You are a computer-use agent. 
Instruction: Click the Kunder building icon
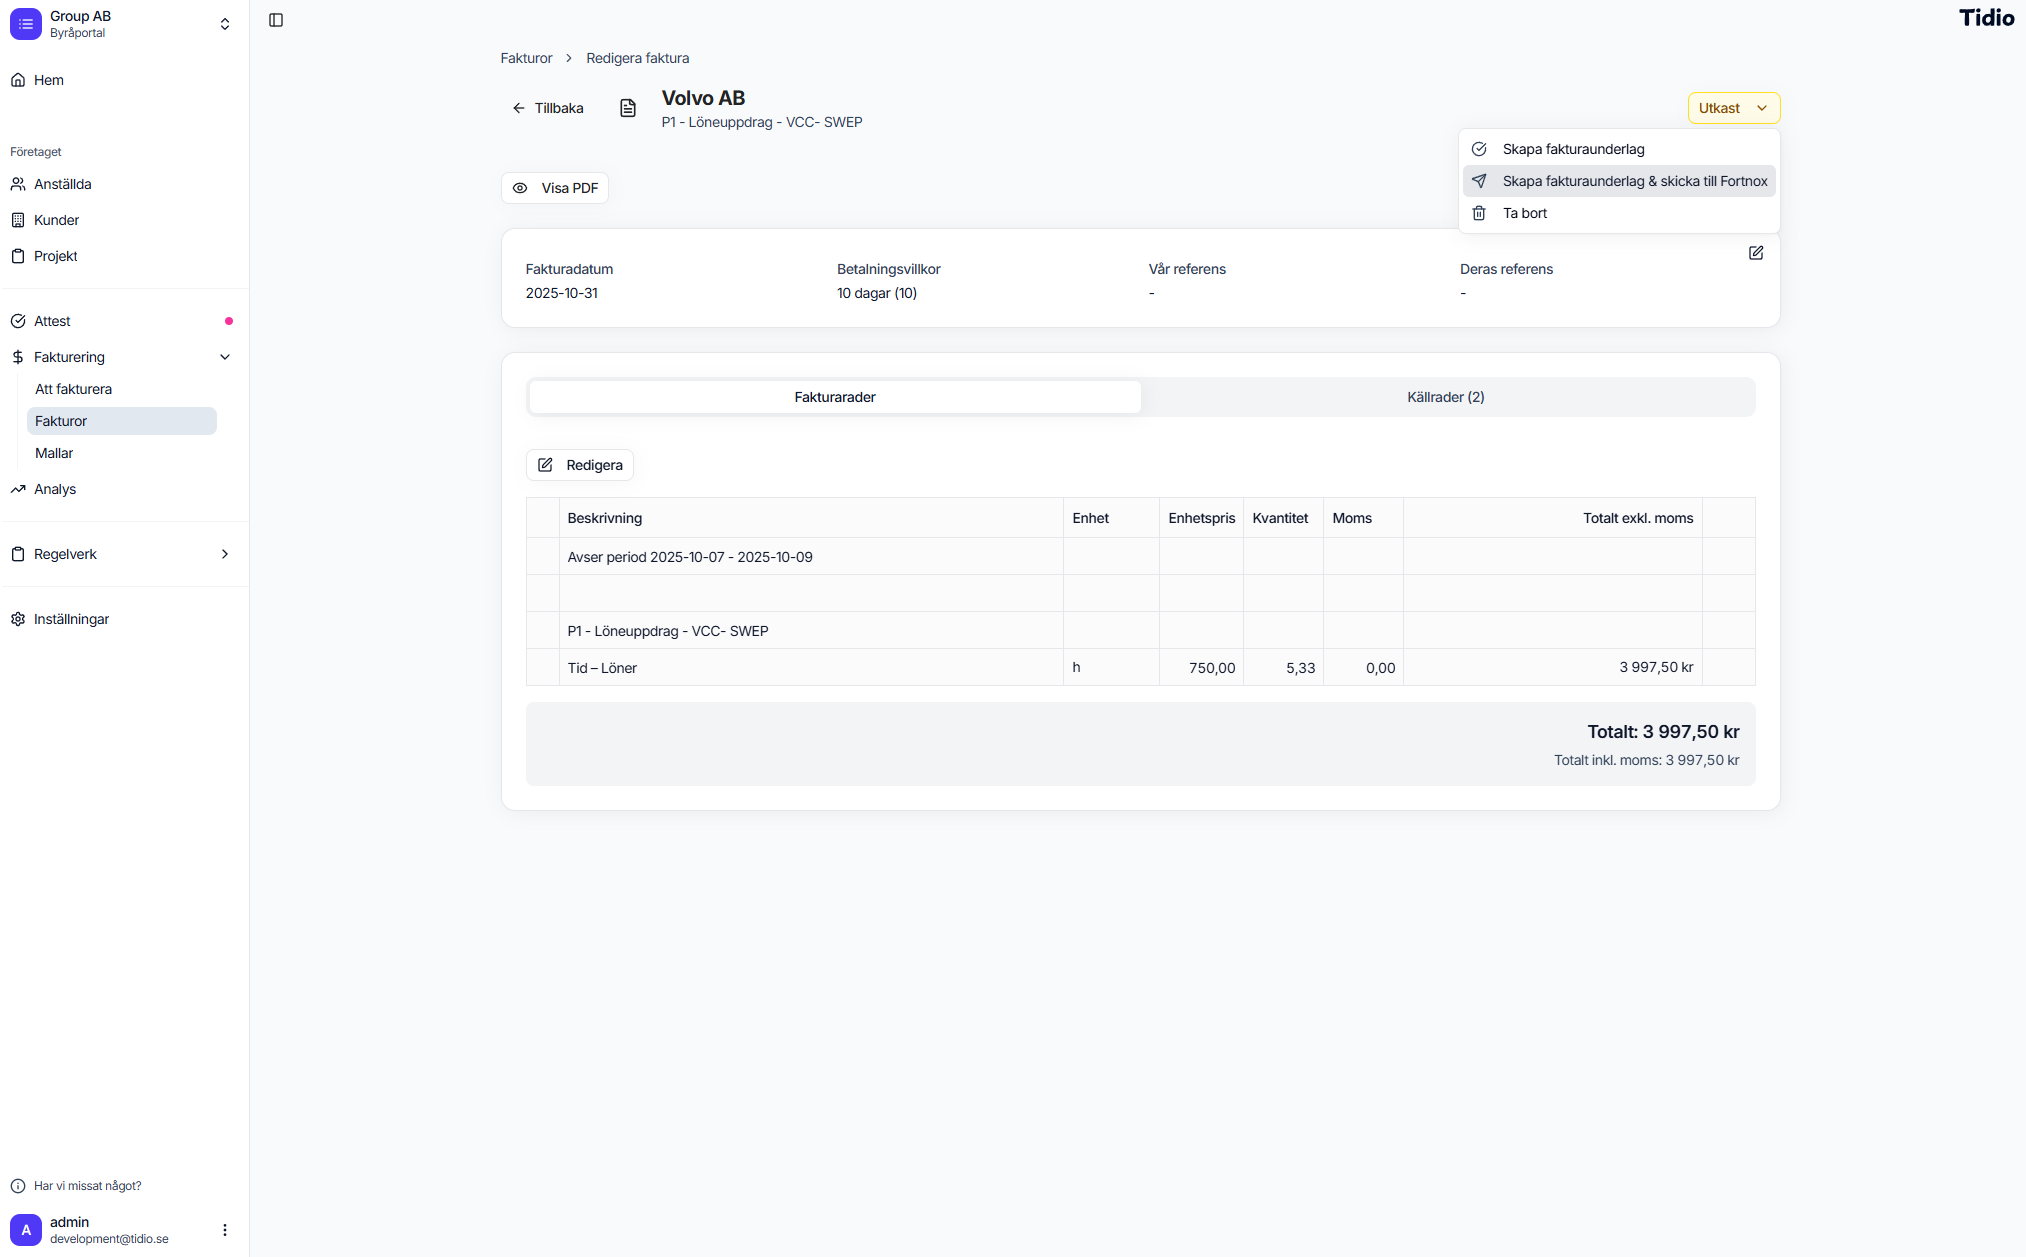[x=18, y=220]
